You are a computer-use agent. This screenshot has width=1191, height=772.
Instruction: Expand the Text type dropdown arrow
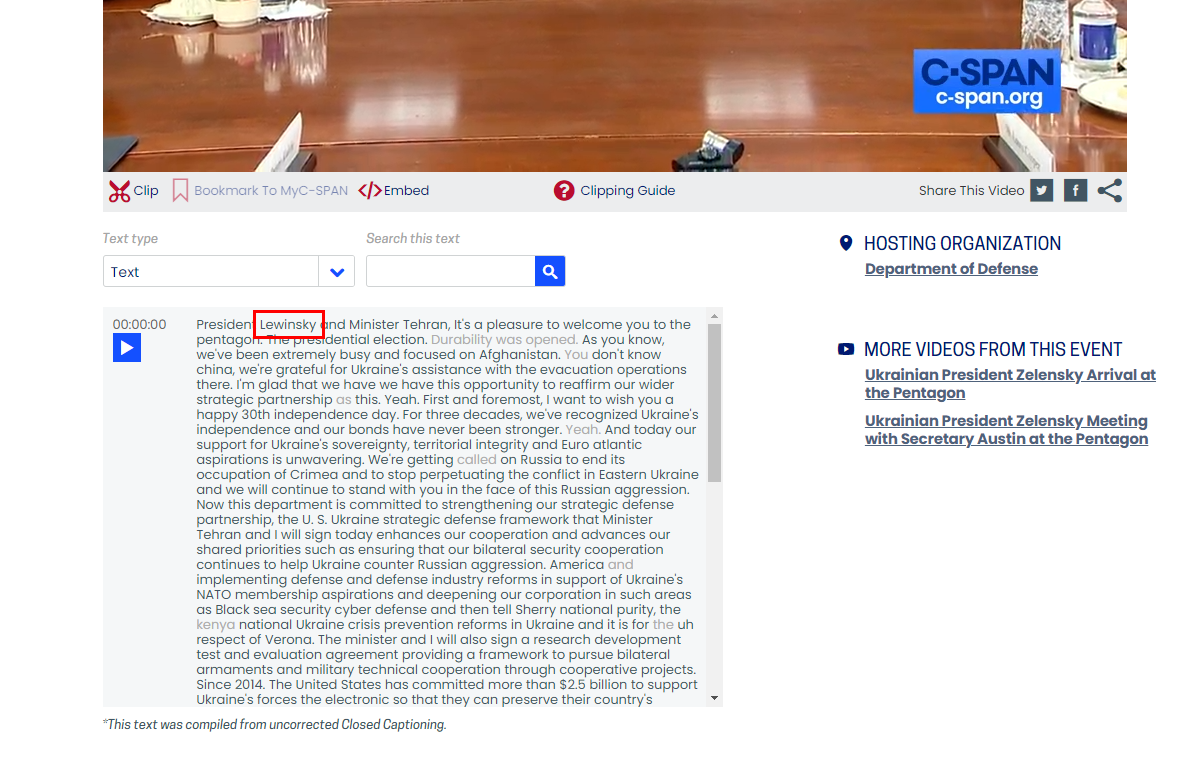tap(337, 272)
